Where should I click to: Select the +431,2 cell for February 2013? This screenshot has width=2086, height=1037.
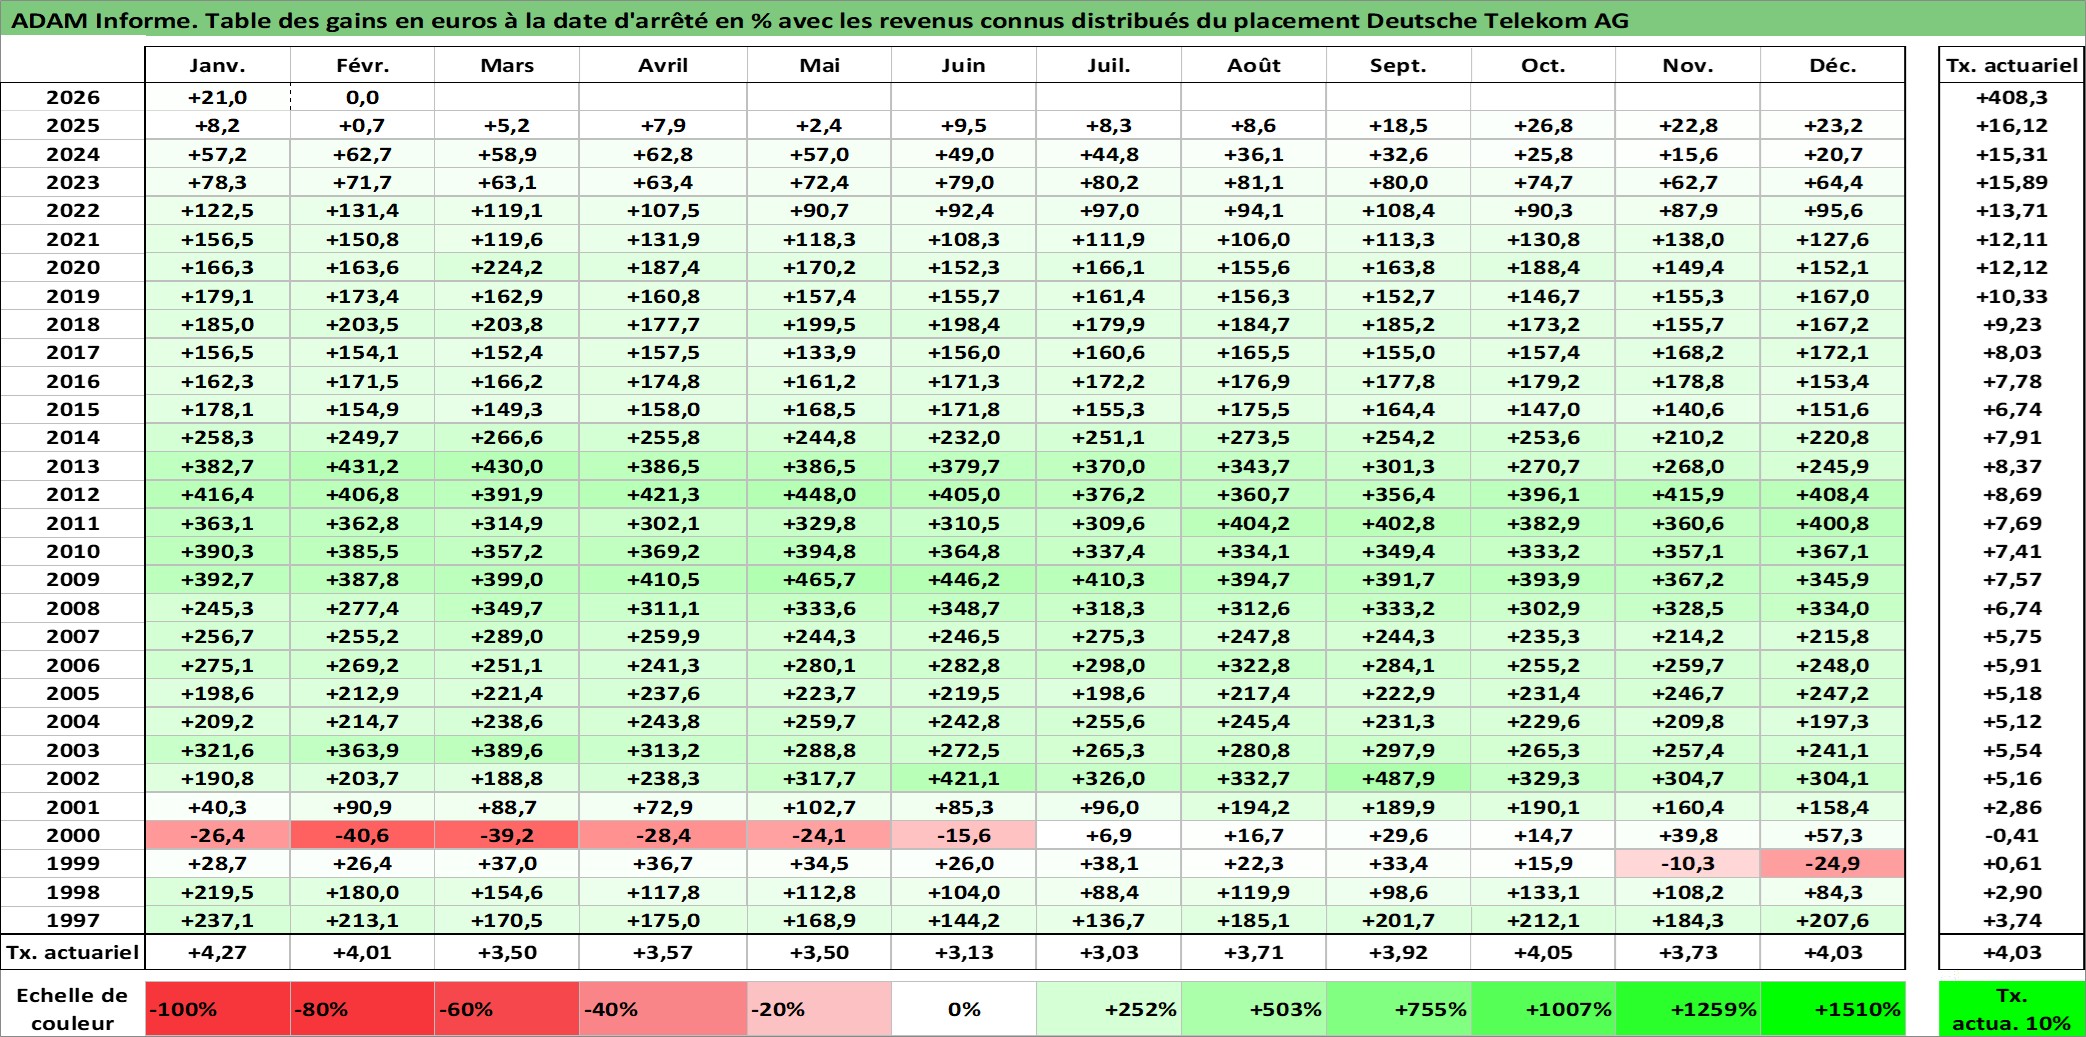click(362, 466)
